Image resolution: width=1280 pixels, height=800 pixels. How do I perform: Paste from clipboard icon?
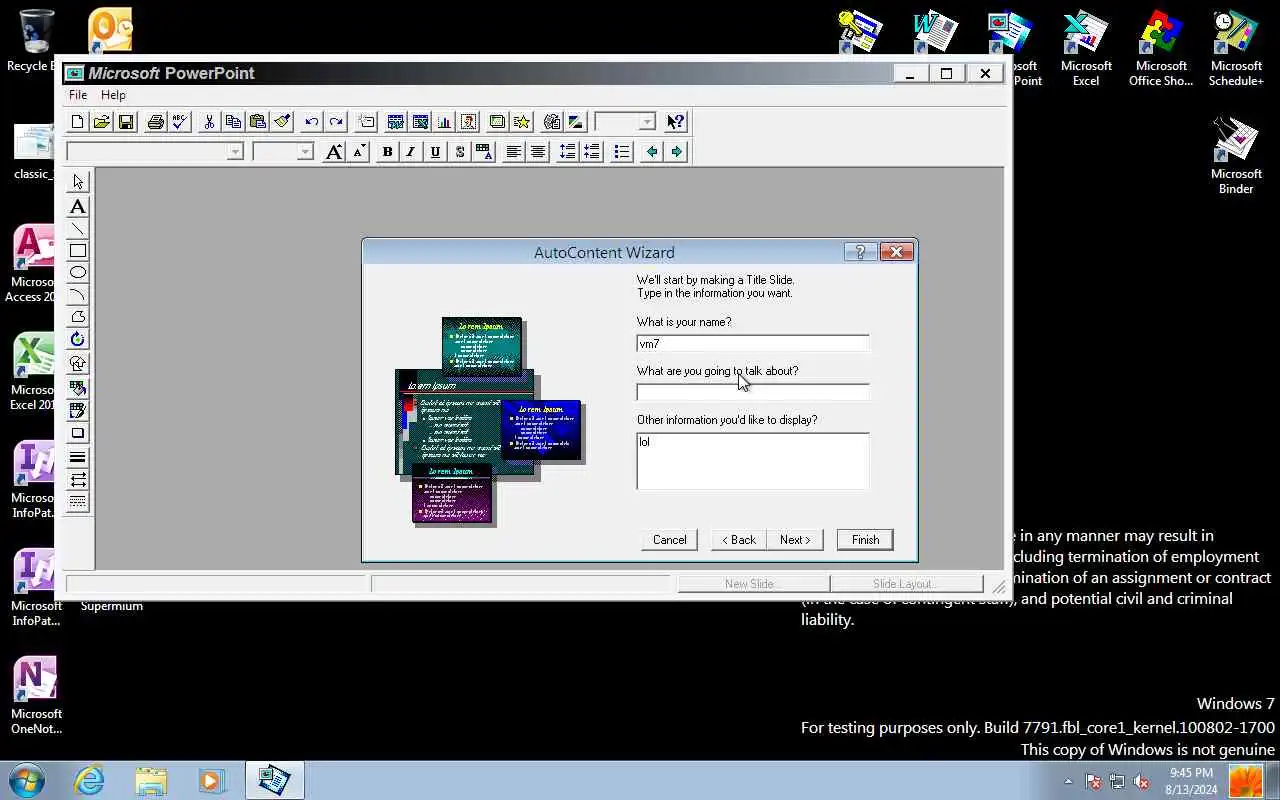coord(258,122)
